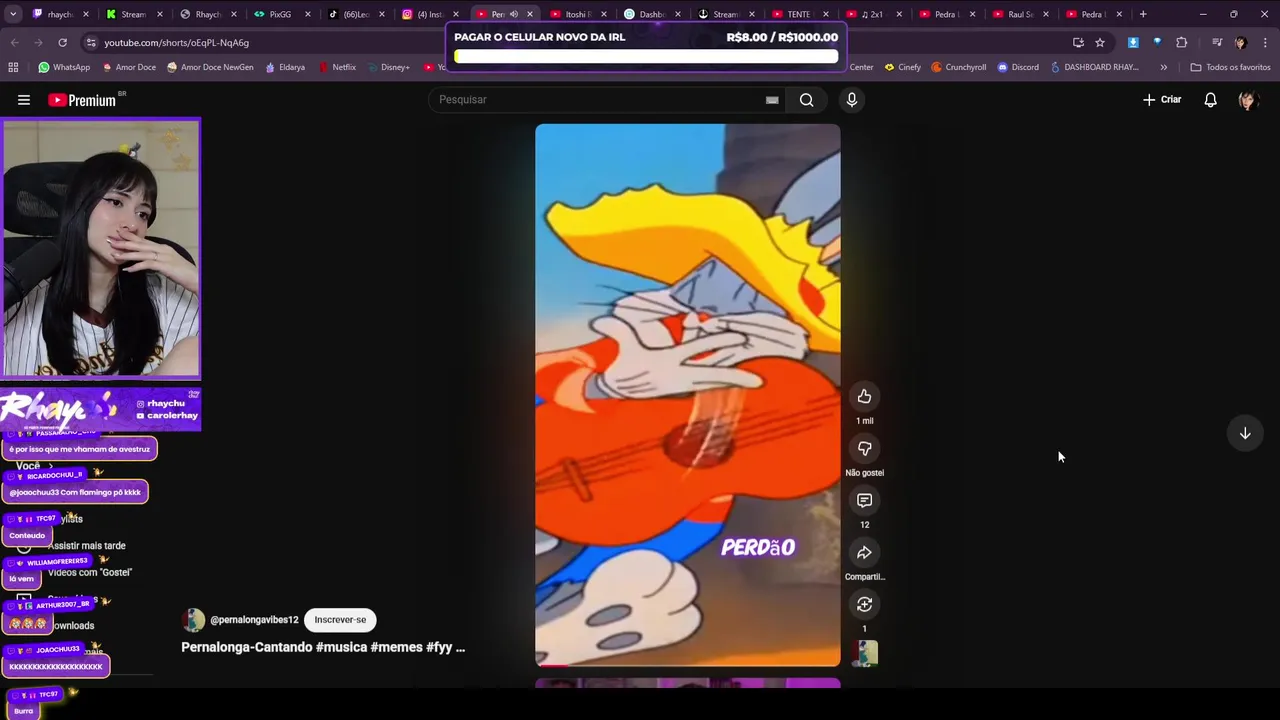This screenshot has height=720, width=1280.
Task: Go to next short with down arrow
Action: click(x=1245, y=433)
